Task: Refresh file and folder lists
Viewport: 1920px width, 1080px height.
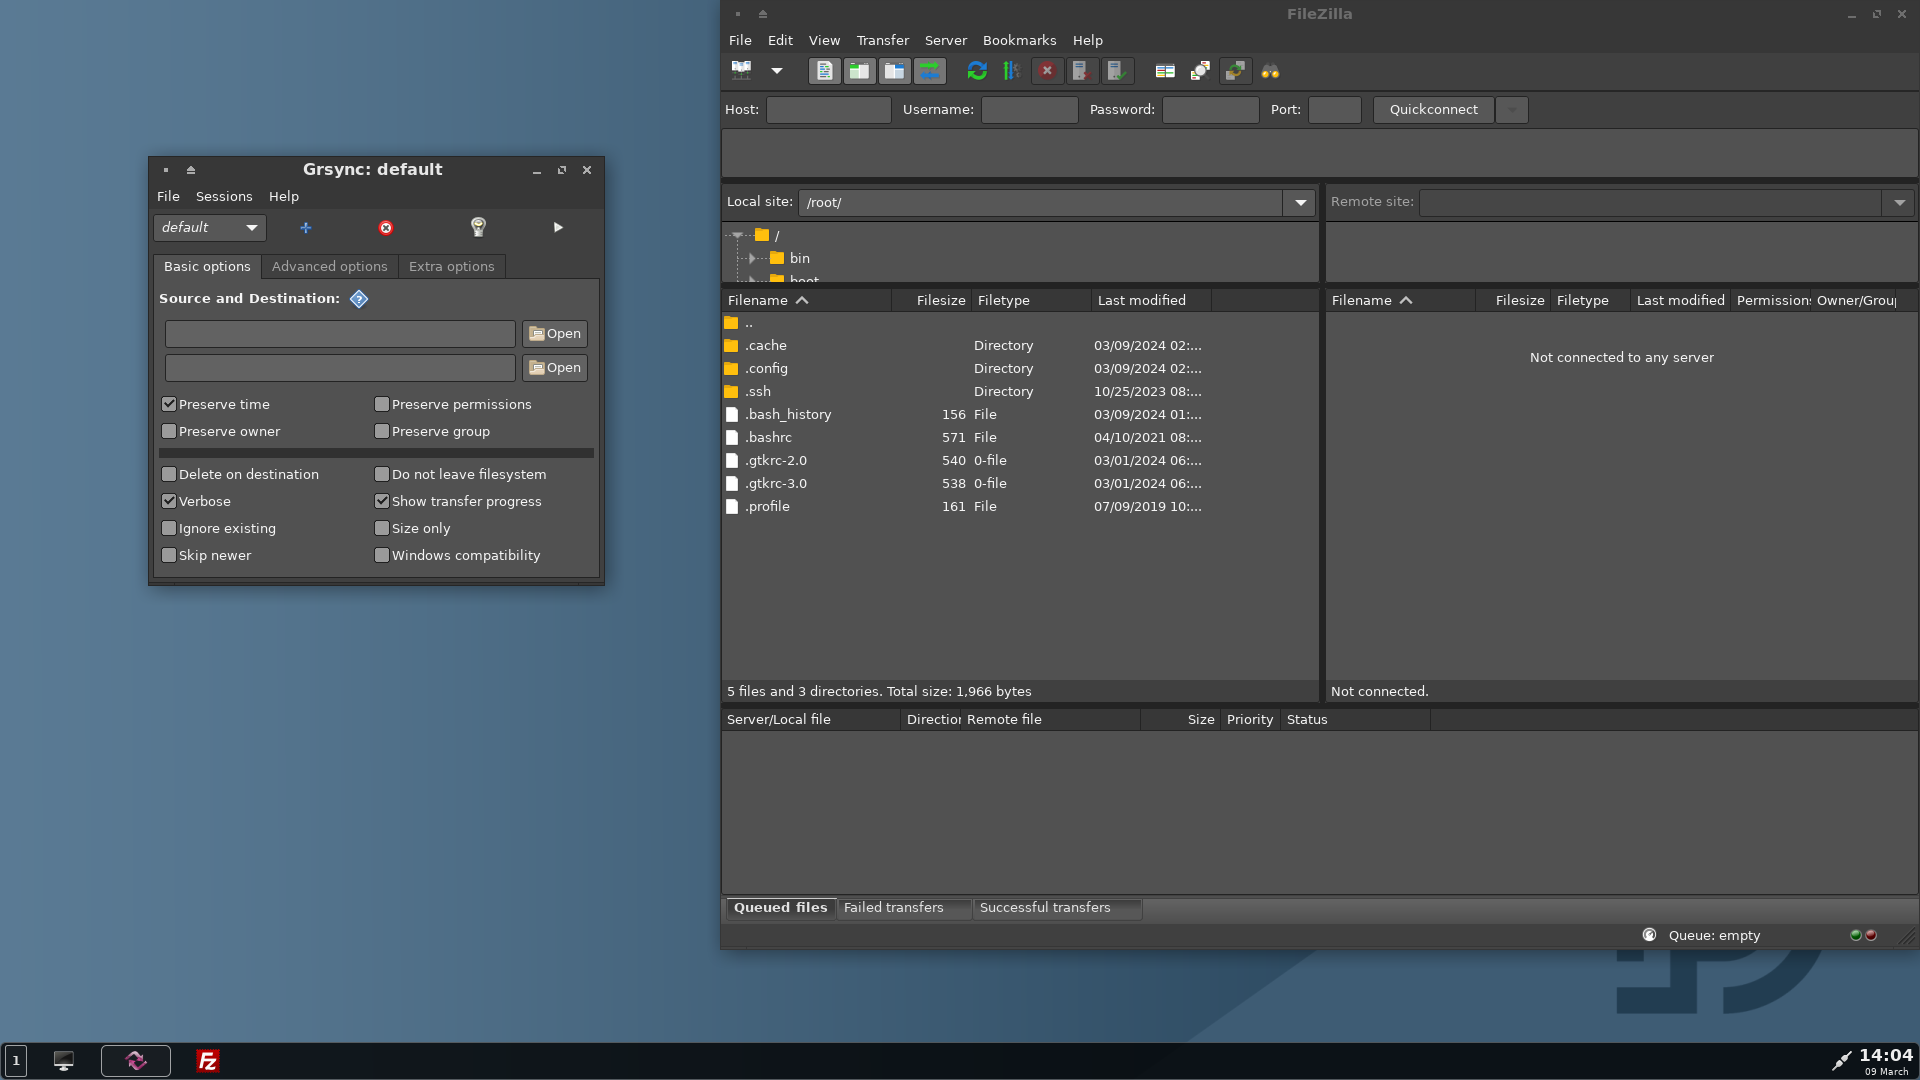Action: pyautogui.click(x=977, y=71)
